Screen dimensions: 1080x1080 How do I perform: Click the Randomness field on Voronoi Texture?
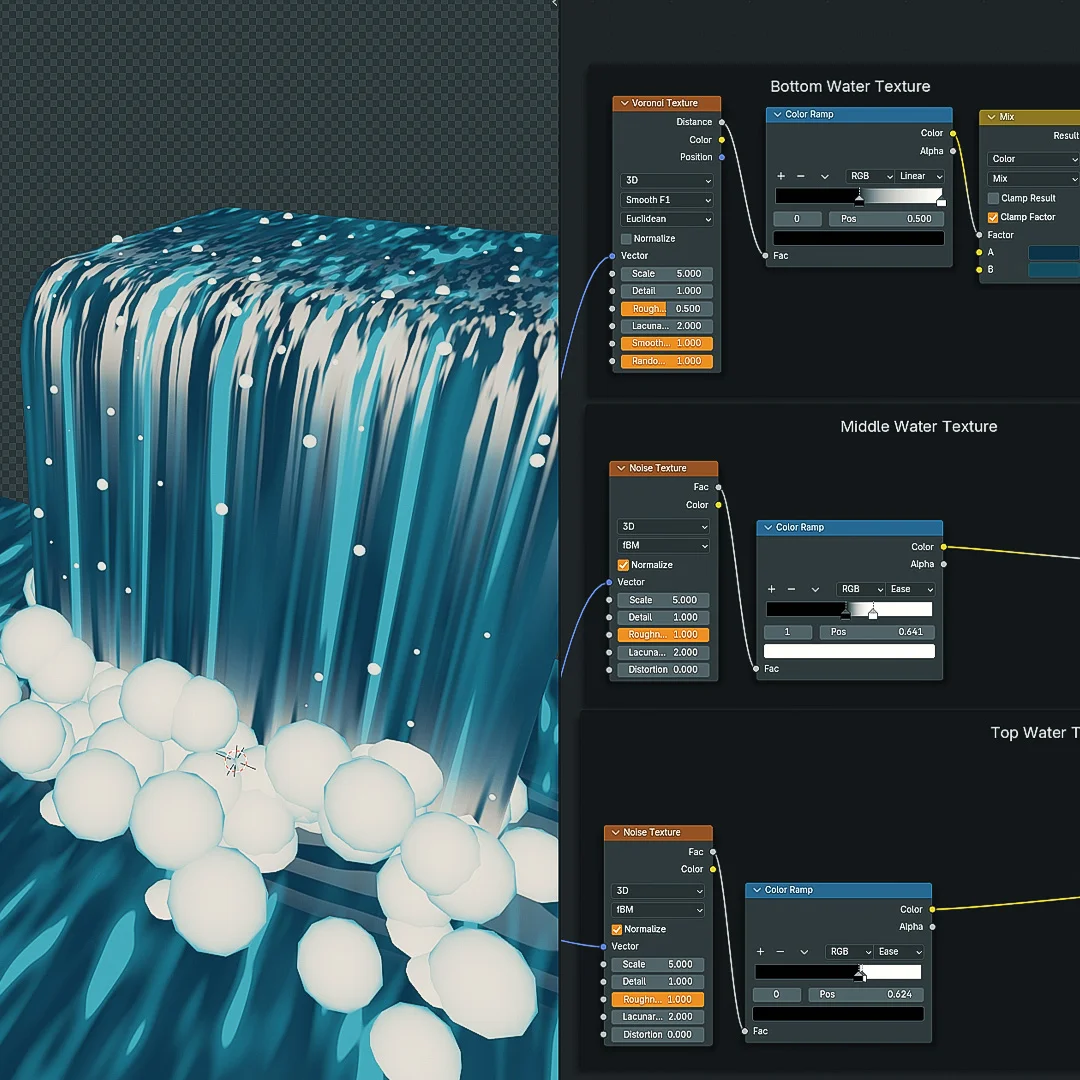tap(667, 361)
